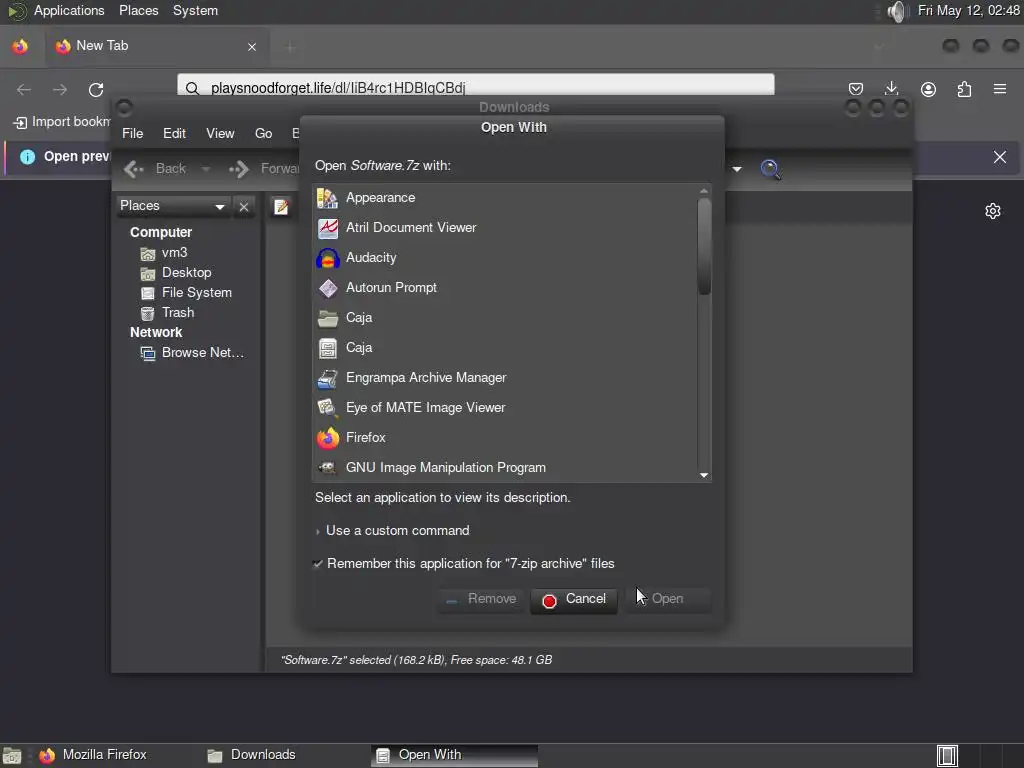The height and width of the screenshot is (768, 1024).
Task: Select the Caja file cabinet icon entry
Action: coord(327,347)
